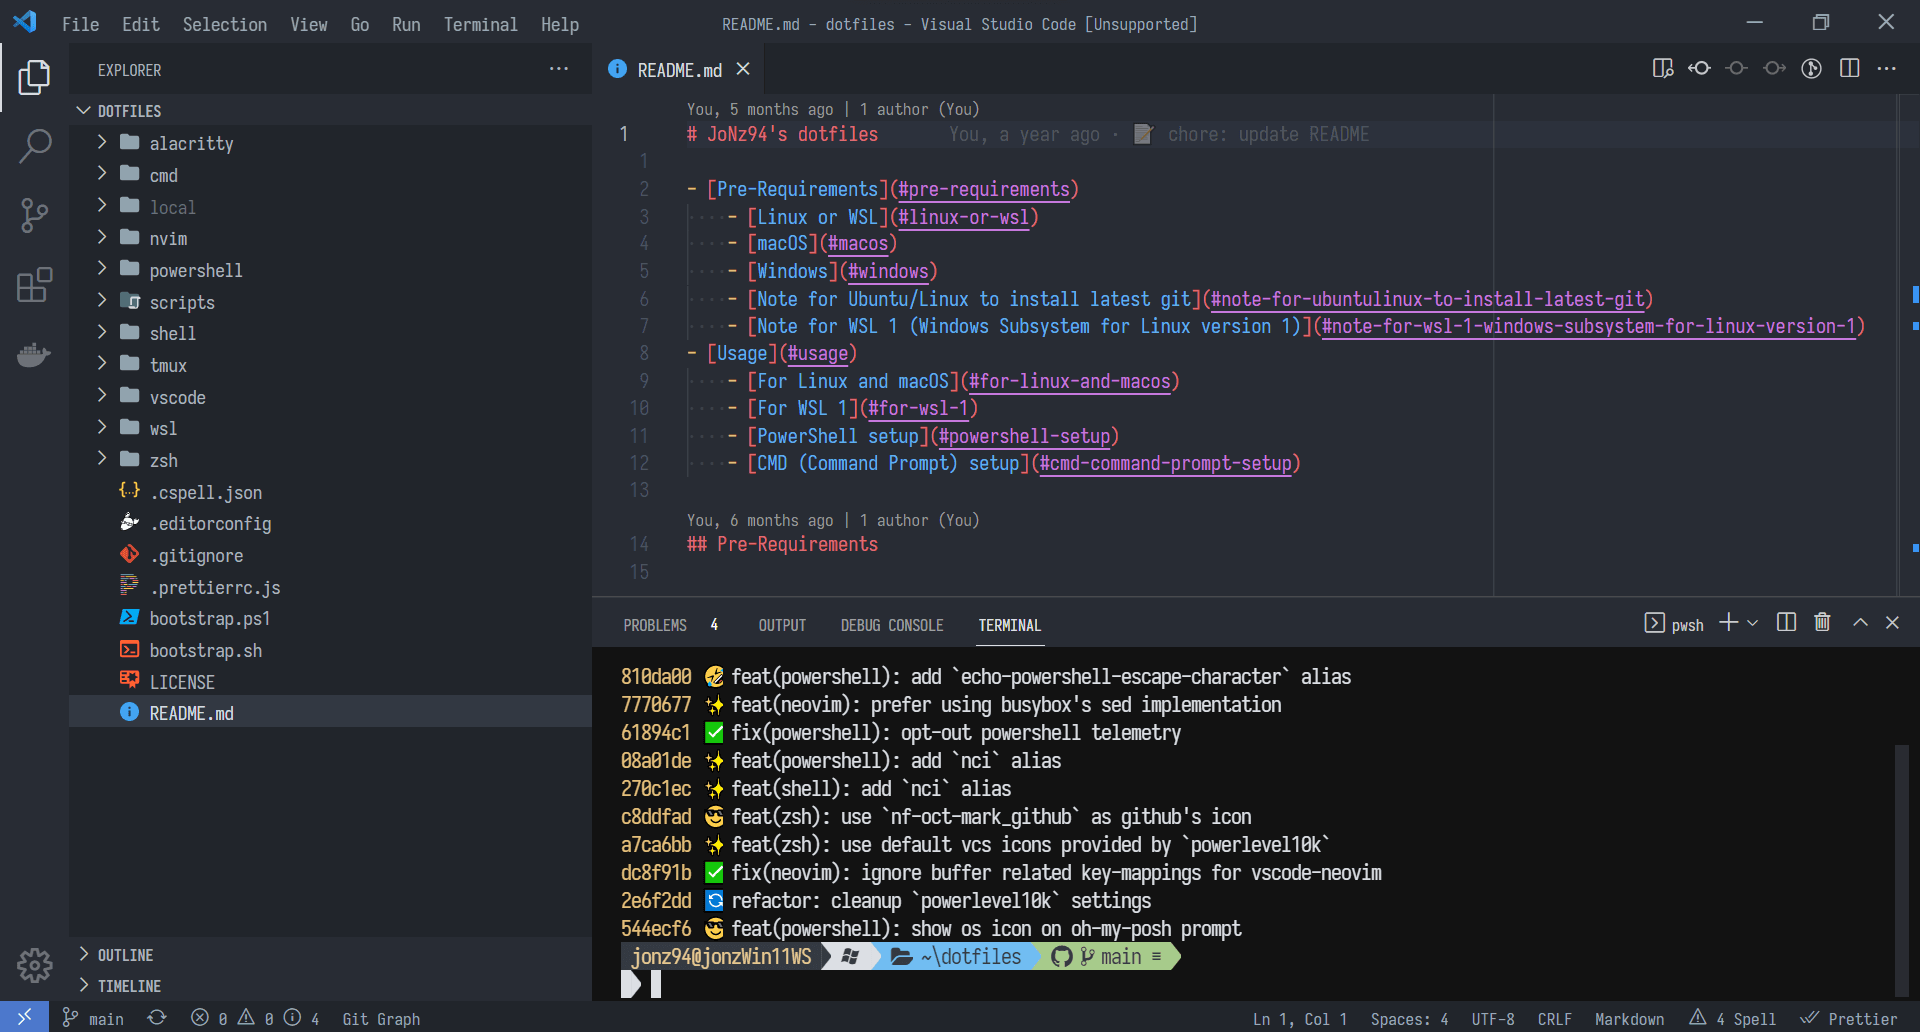
Task: Open the Extensions view
Action: click(x=34, y=285)
